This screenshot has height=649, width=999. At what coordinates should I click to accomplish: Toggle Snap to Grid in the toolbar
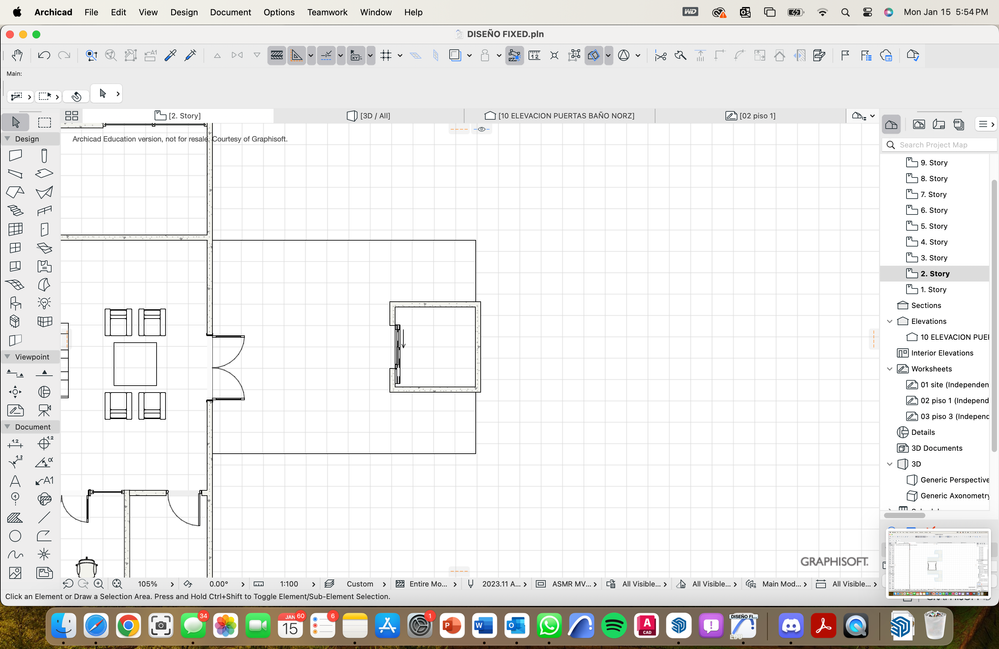coord(386,55)
